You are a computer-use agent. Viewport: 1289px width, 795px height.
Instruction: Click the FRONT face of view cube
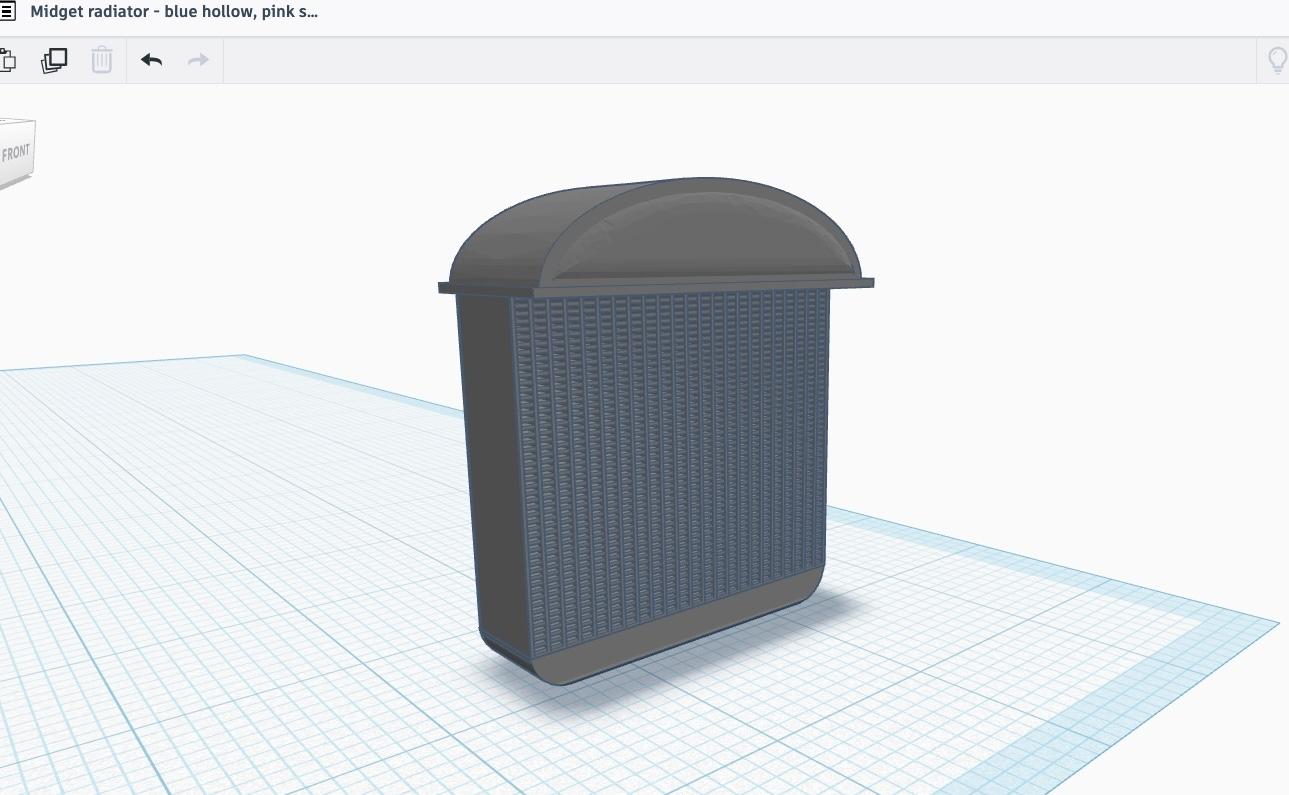coord(16,153)
